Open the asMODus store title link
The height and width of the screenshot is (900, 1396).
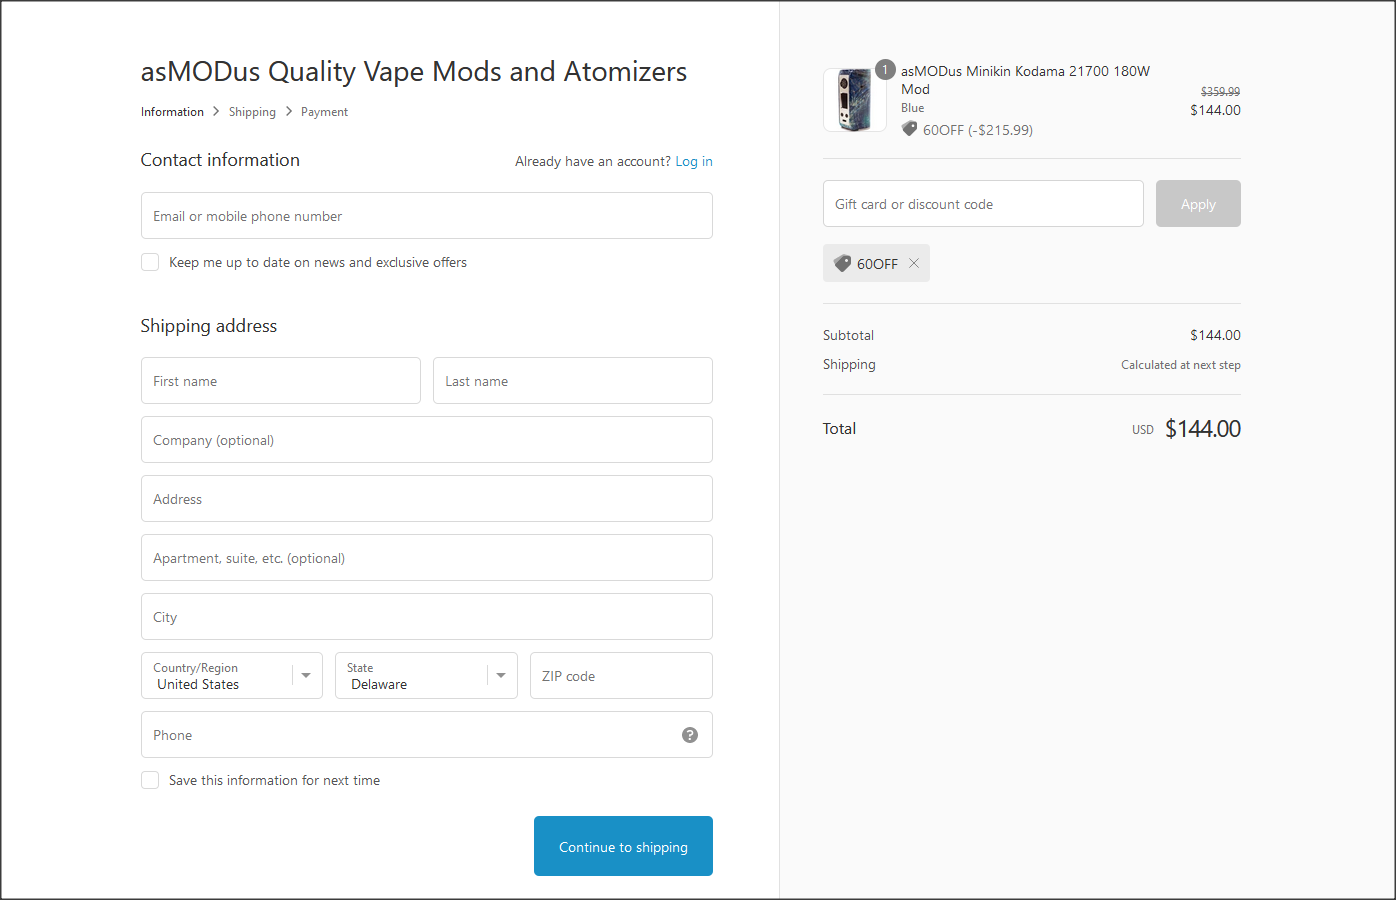[414, 71]
